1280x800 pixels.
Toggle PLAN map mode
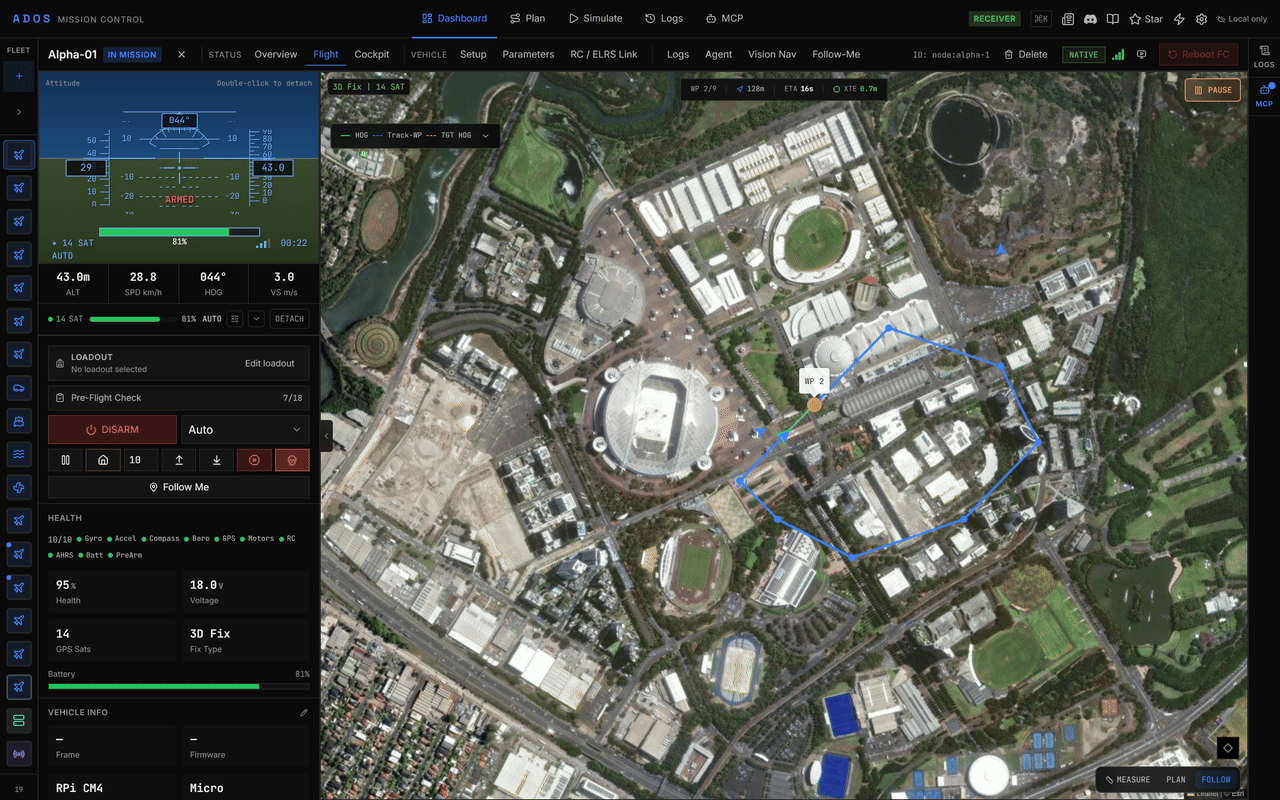[1176, 780]
